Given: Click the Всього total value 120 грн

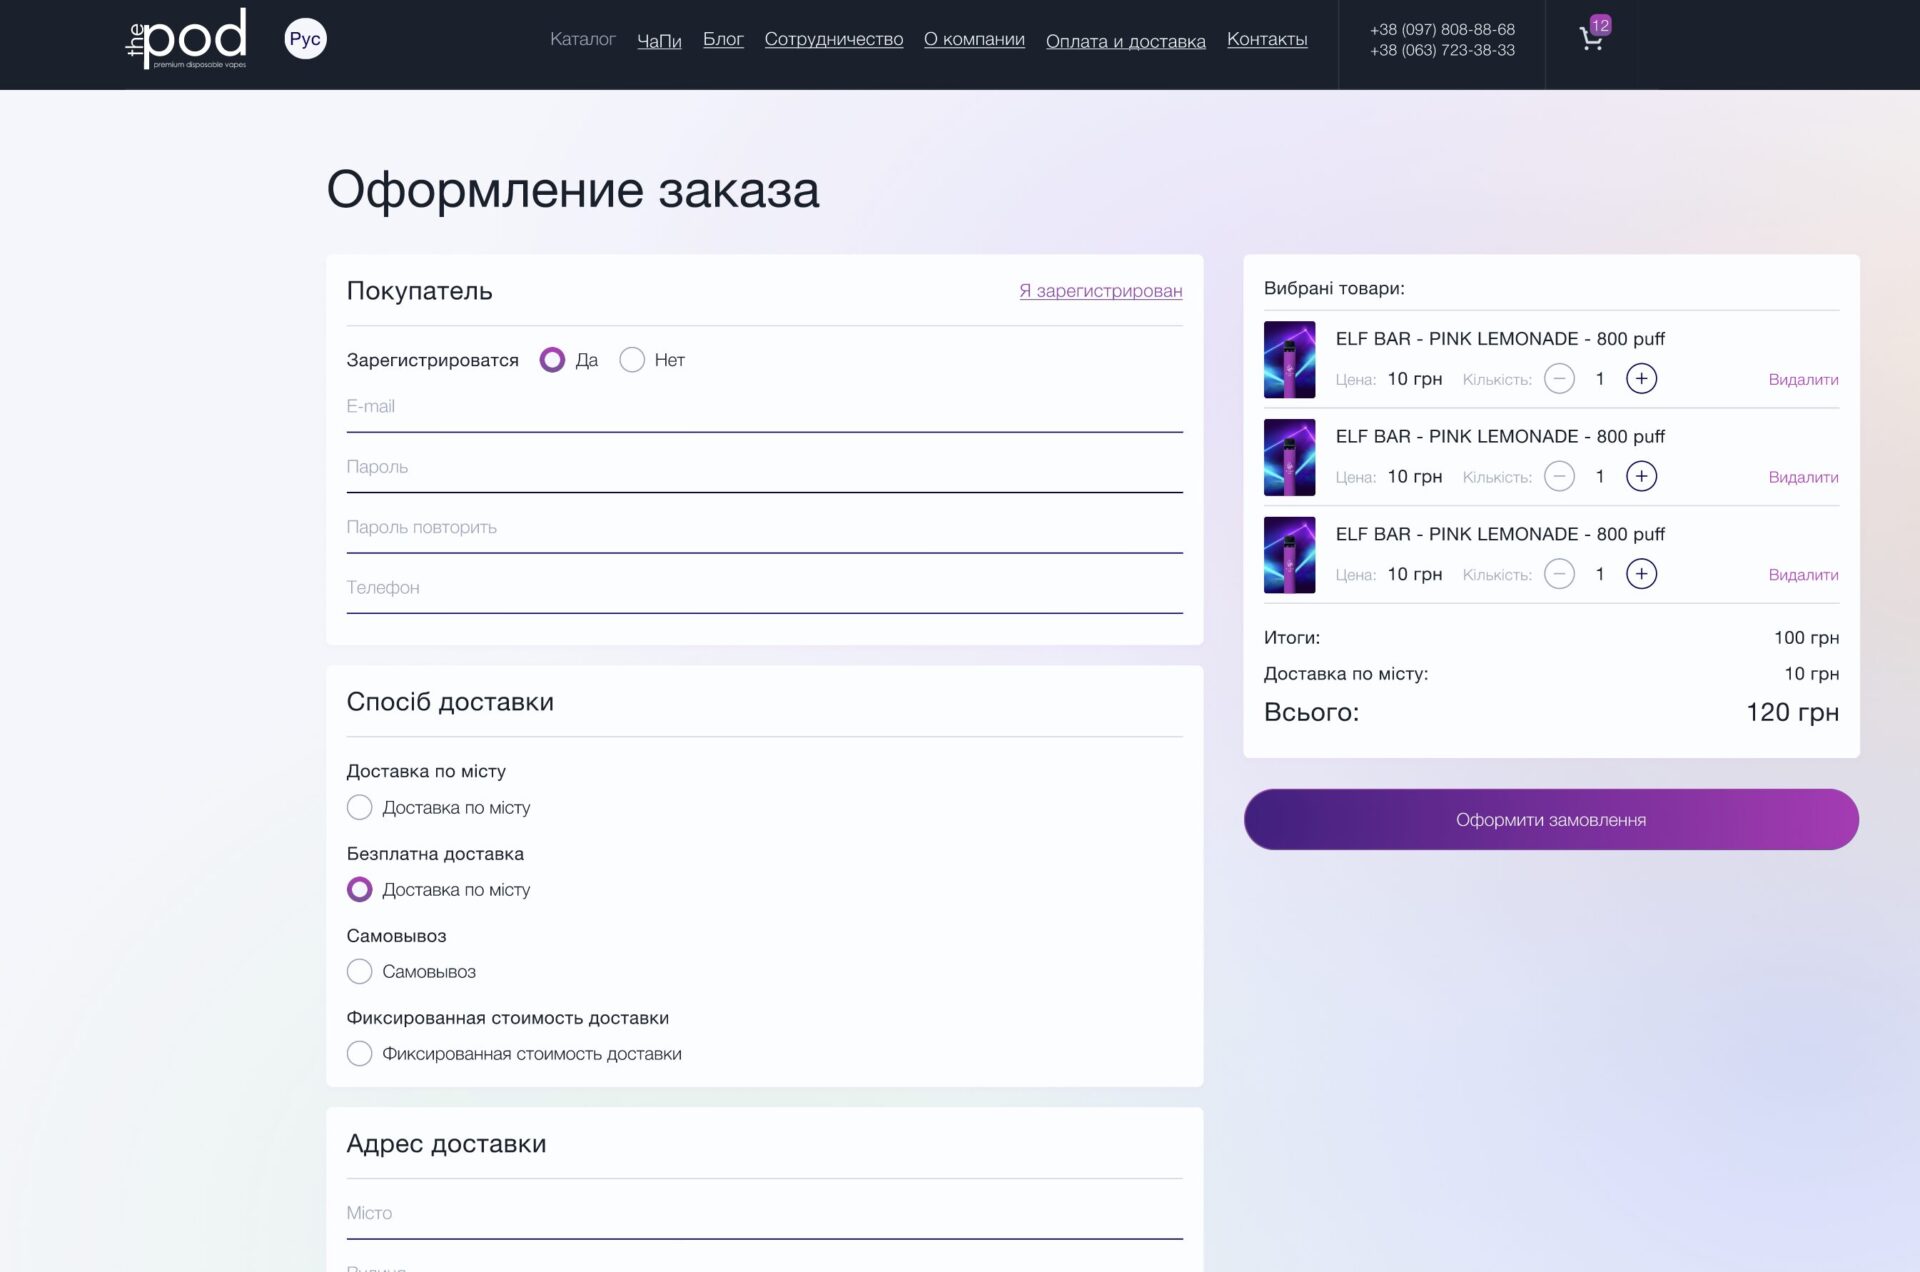Looking at the screenshot, I should (x=1792, y=713).
